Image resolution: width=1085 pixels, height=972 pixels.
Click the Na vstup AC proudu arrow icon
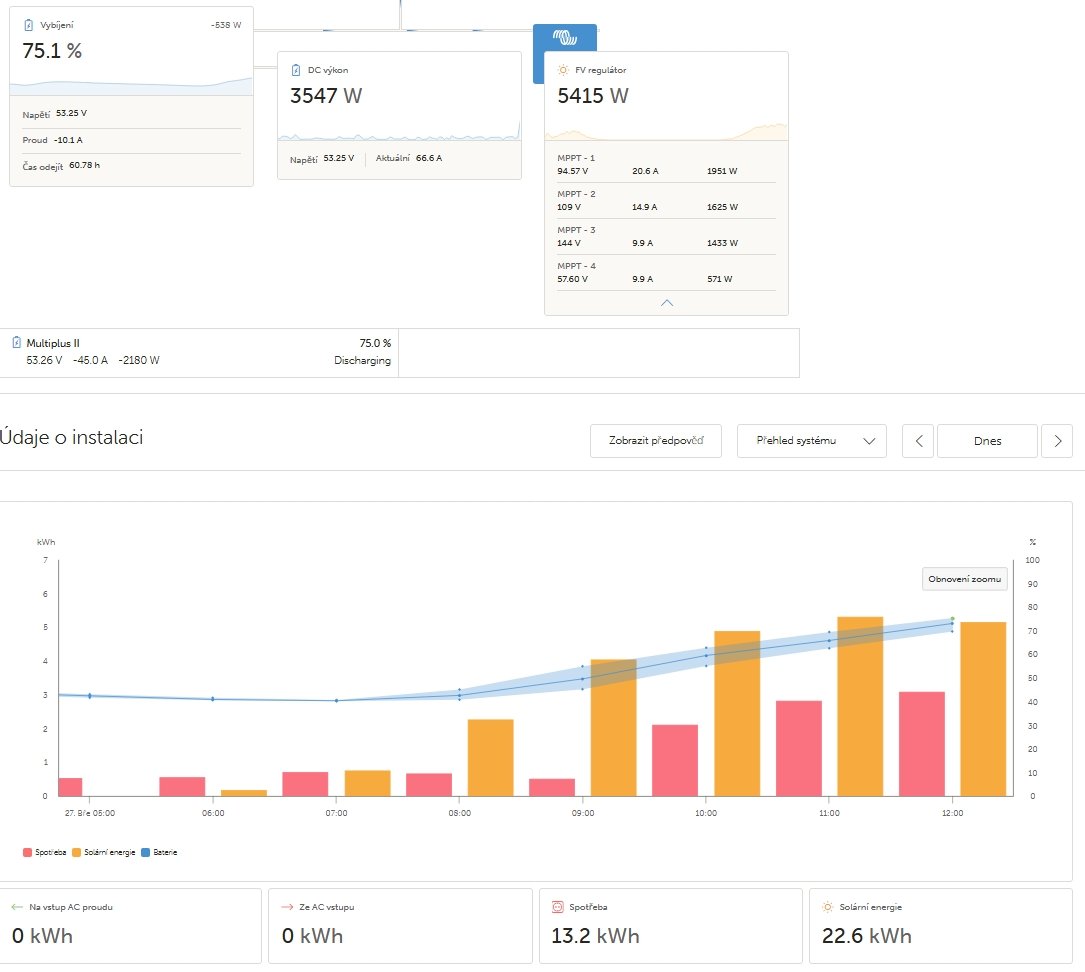coord(16,907)
